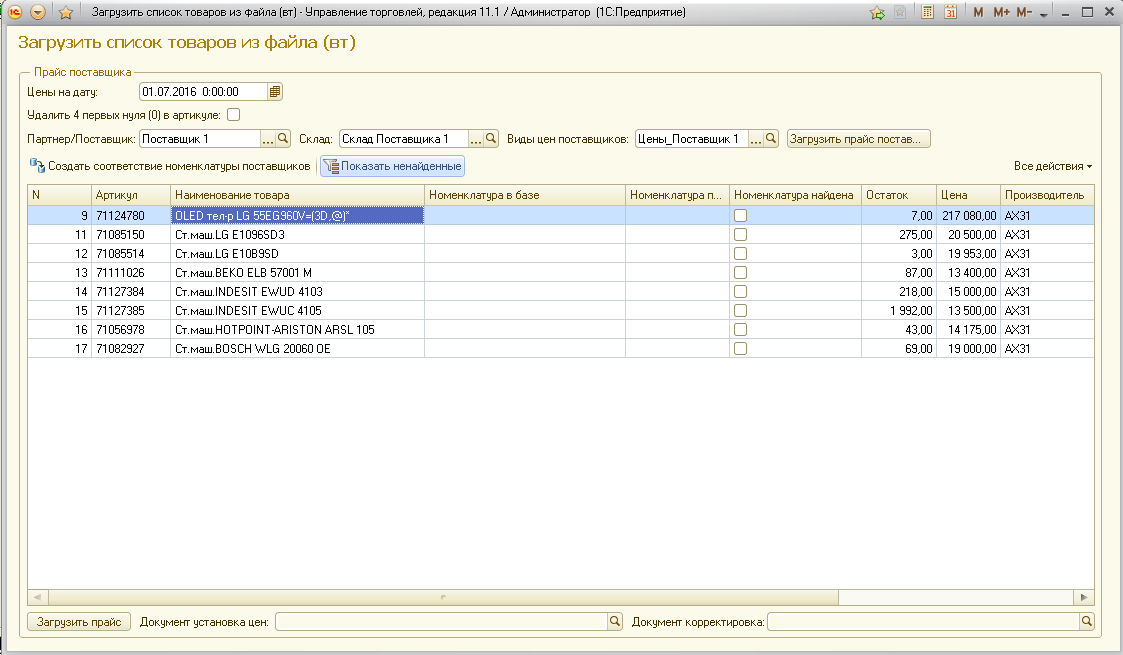Click the M memory button
Image resolution: width=1123 pixels, height=655 pixels.
coord(978,12)
